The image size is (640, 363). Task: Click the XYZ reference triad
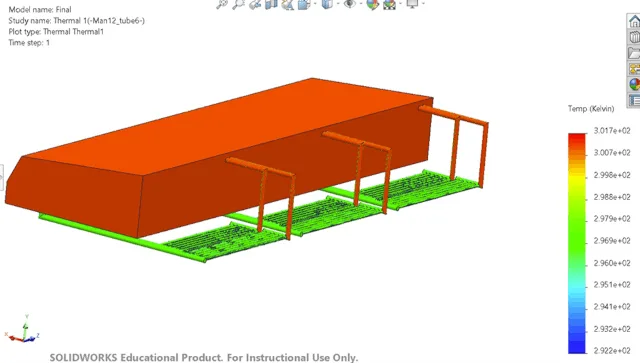(x=22, y=329)
